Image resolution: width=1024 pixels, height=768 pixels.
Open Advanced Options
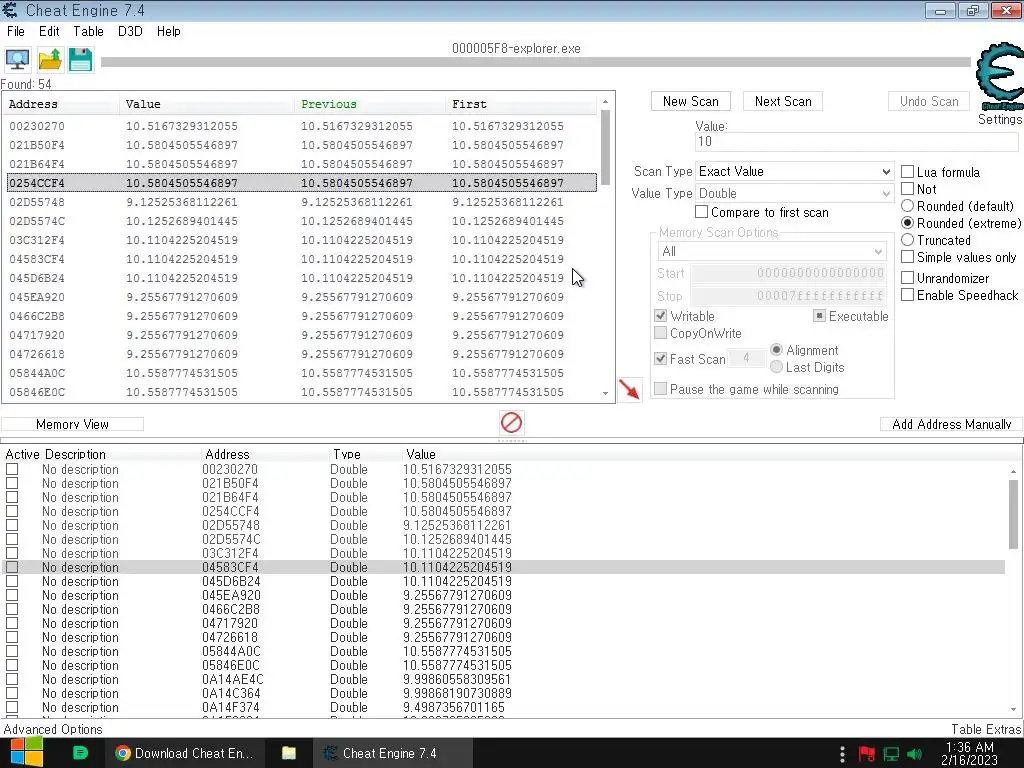(x=53, y=729)
